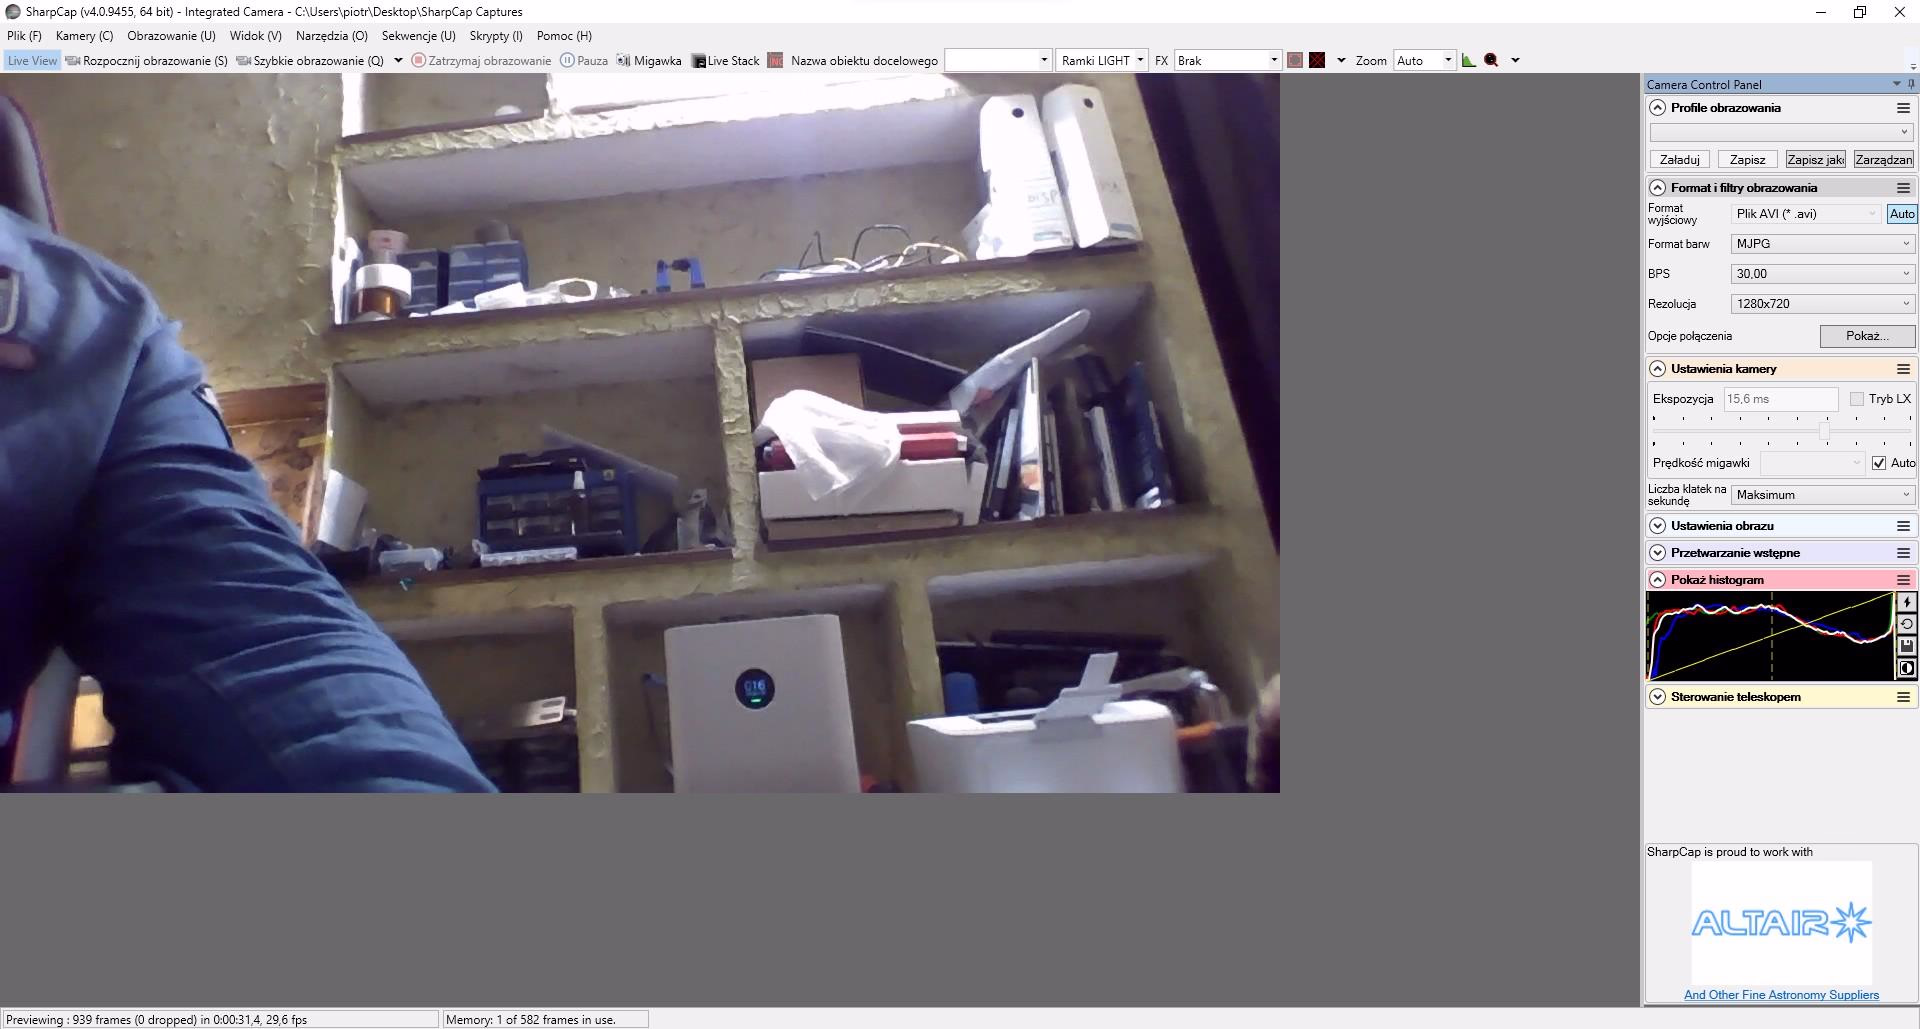Image resolution: width=1920 pixels, height=1029 pixels.
Task: Open the Live Stack tool
Action: (725, 61)
